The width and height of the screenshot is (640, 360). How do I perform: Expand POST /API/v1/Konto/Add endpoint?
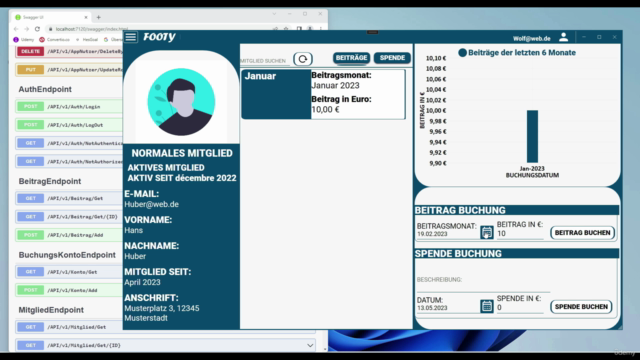pos(69,290)
